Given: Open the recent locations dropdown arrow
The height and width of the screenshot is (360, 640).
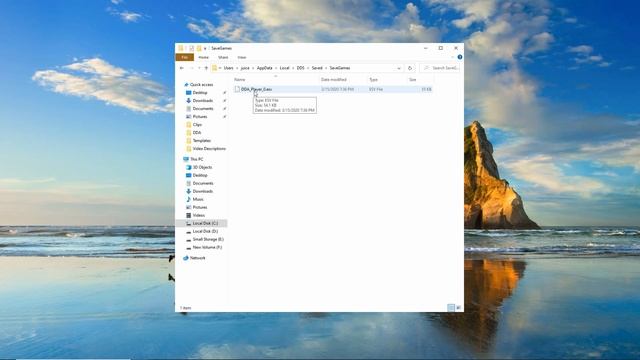Looking at the screenshot, I should [x=199, y=68].
